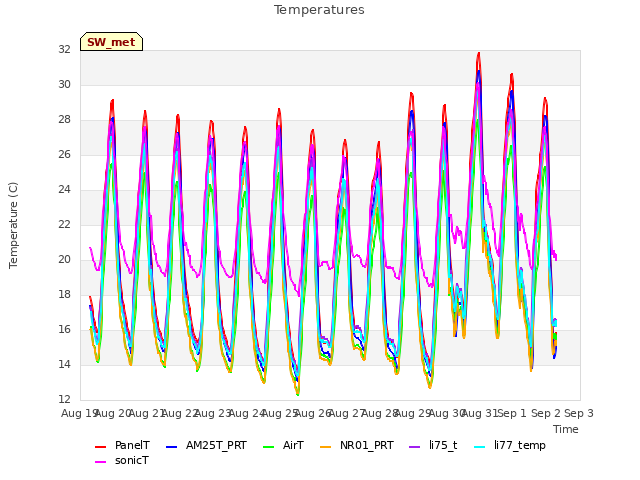
Task: Click the red PanelT legend color marker
Action: tap(100, 447)
